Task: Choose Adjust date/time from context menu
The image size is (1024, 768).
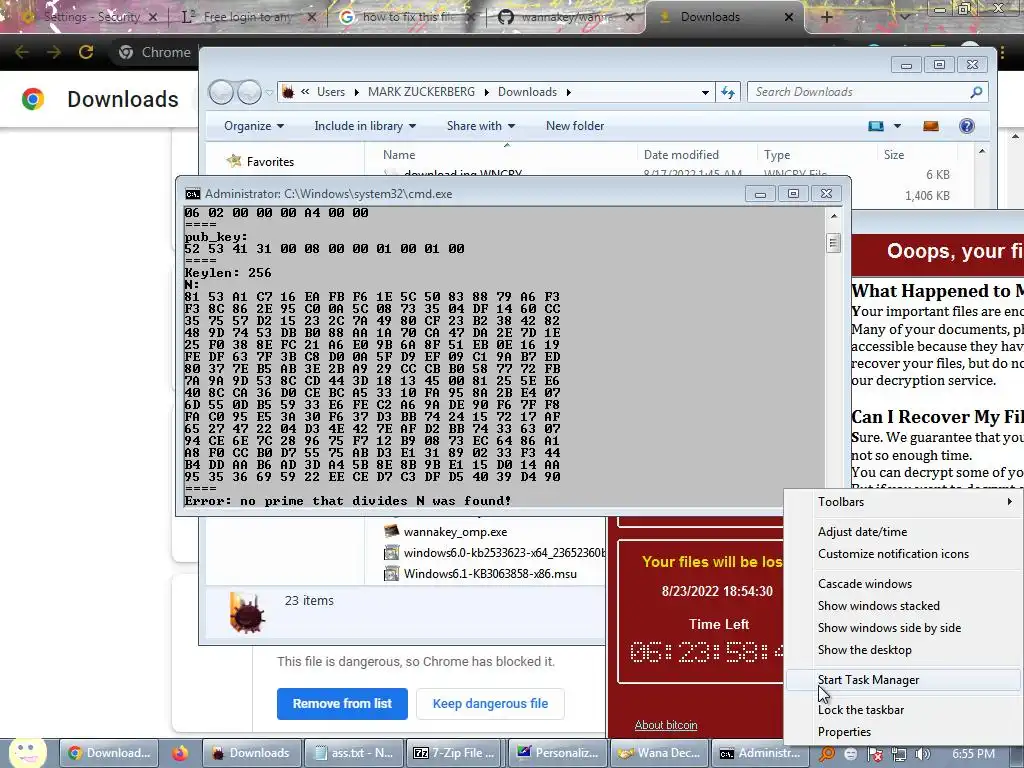Action: pyautogui.click(x=862, y=532)
